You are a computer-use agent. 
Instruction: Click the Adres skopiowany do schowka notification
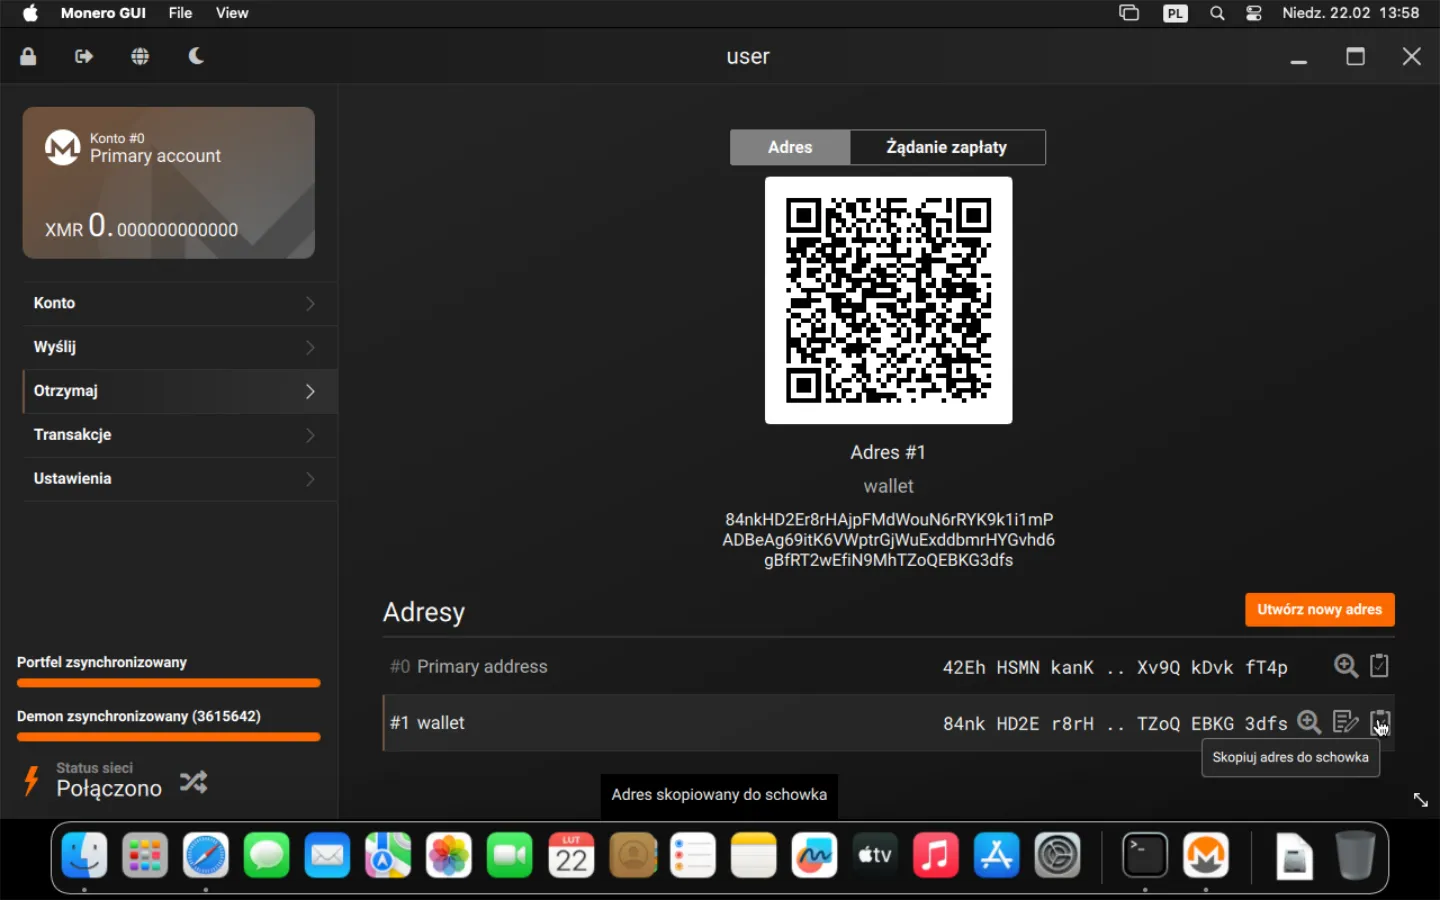pos(719,795)
